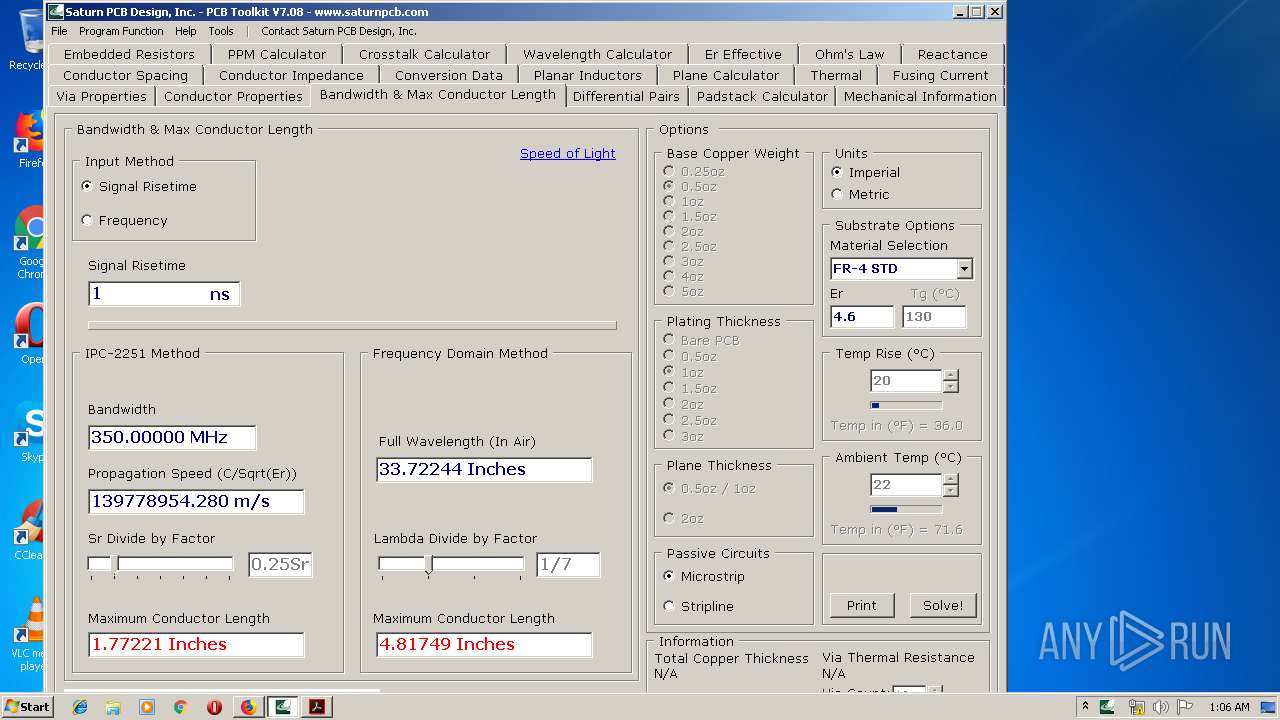Open the Planar Inductors tab

pyautogui.click(x=588, y=75)
